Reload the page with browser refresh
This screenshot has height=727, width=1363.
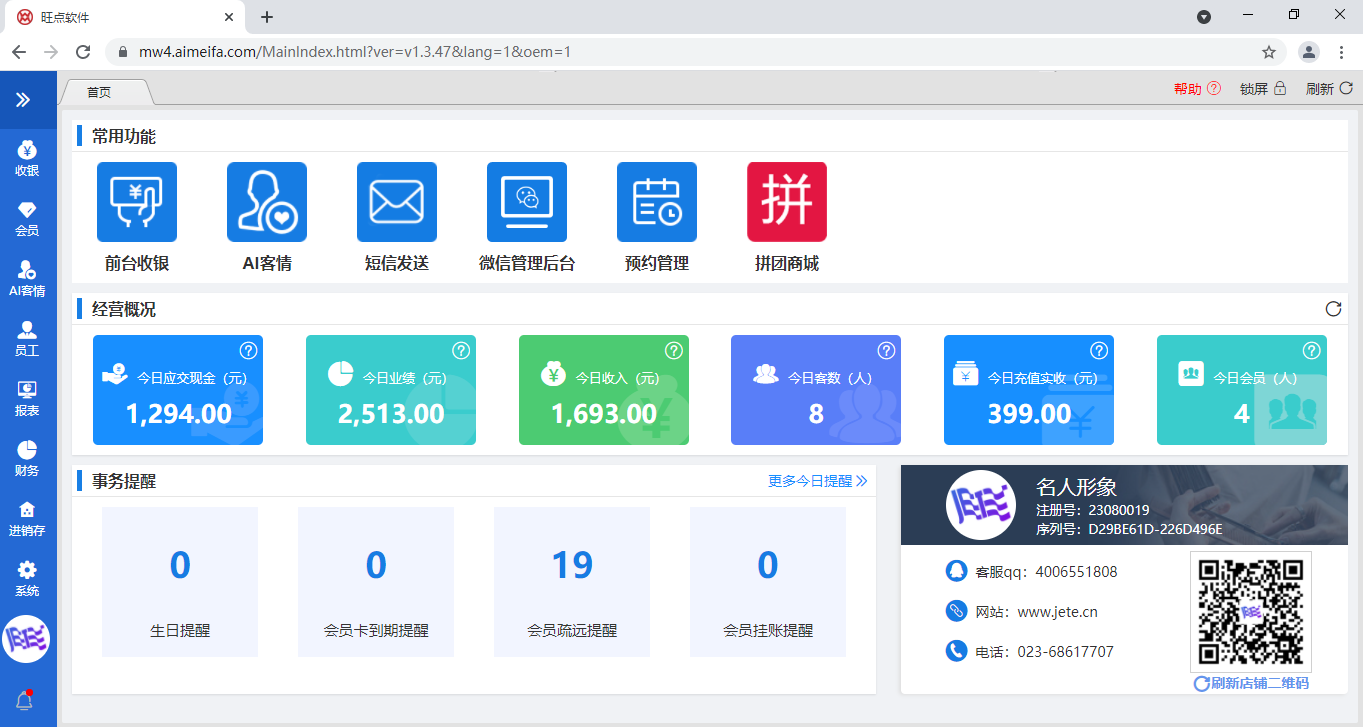coord(84,52)
